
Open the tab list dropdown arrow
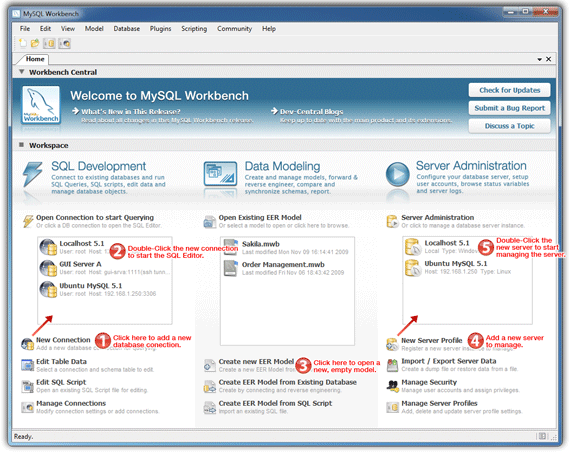(x=539, y=59)
